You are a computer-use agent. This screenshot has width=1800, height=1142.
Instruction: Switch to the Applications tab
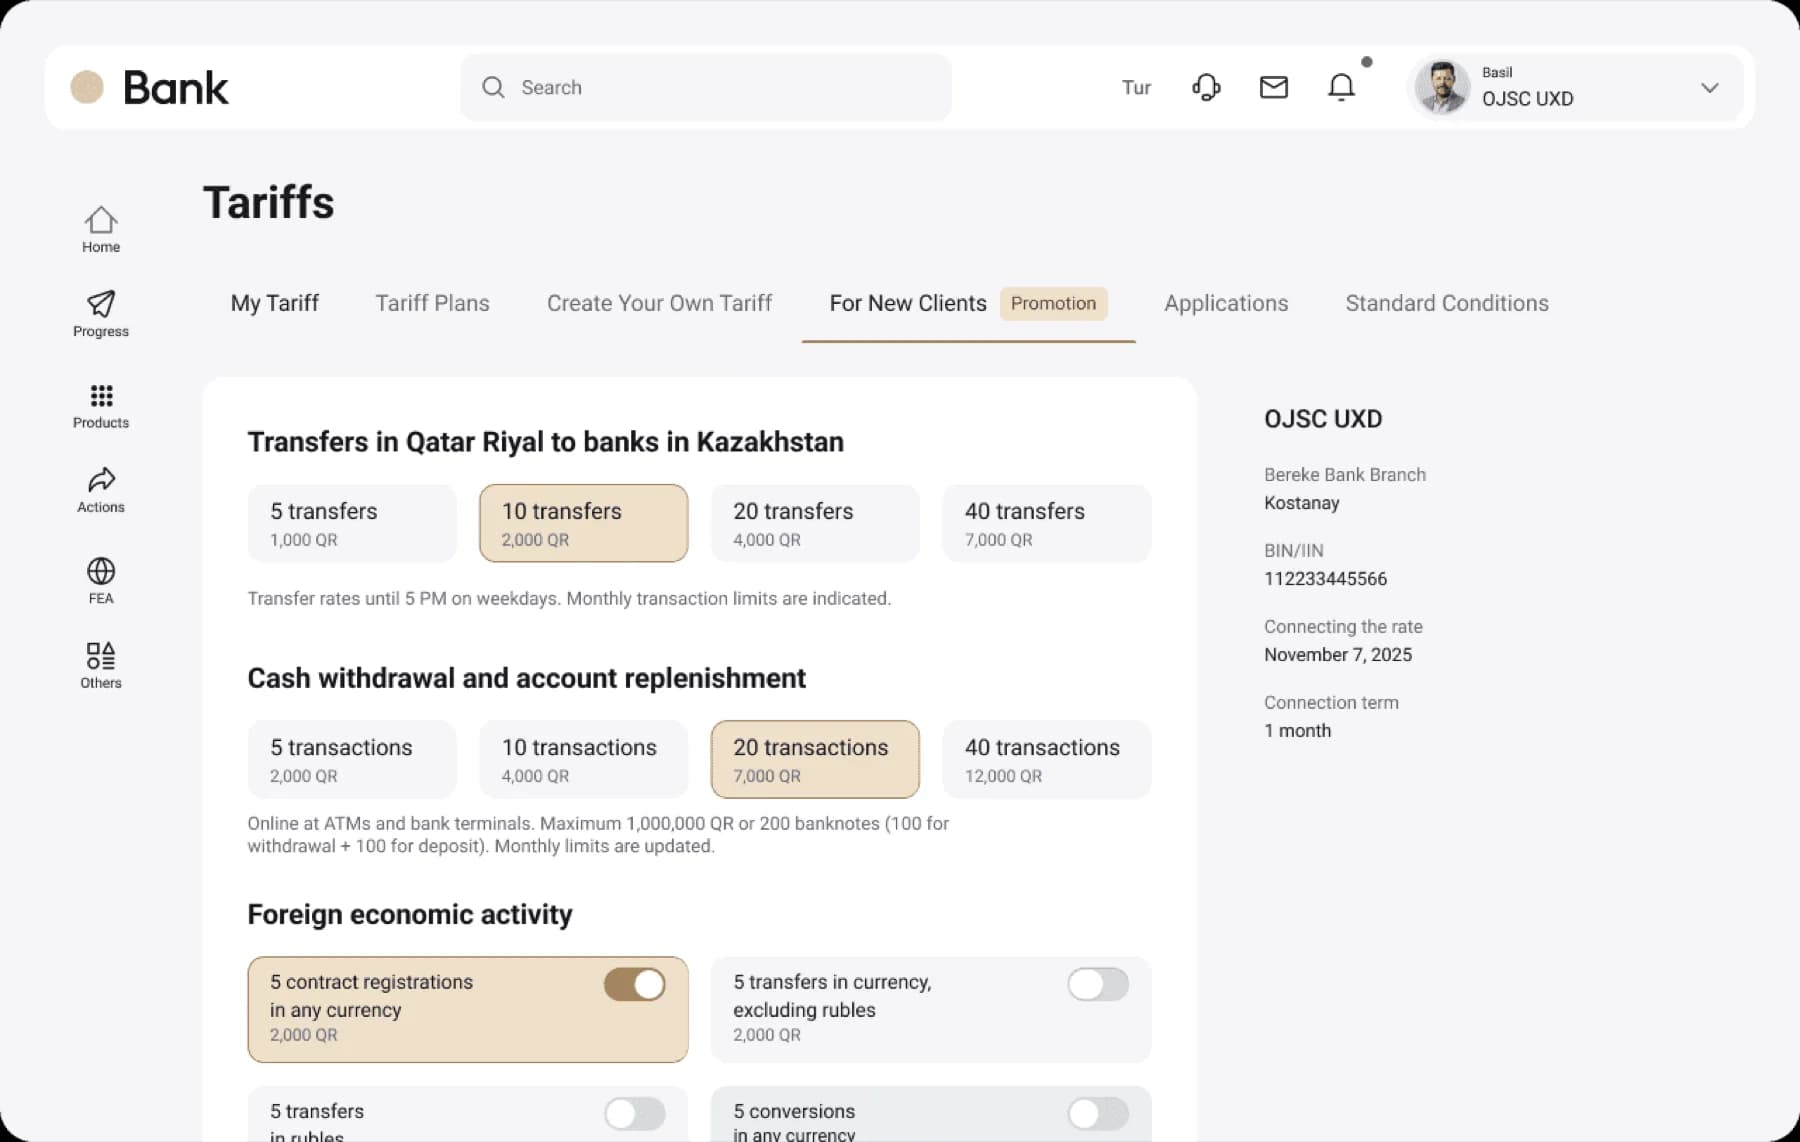(1225, 303)
